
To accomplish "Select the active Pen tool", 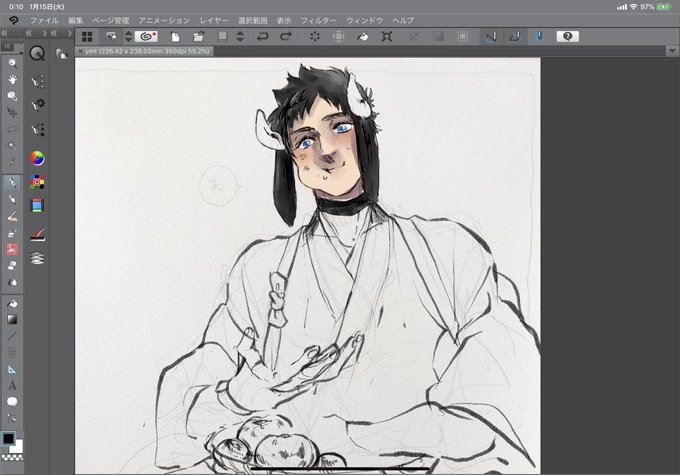I will (x=12, y=183).
